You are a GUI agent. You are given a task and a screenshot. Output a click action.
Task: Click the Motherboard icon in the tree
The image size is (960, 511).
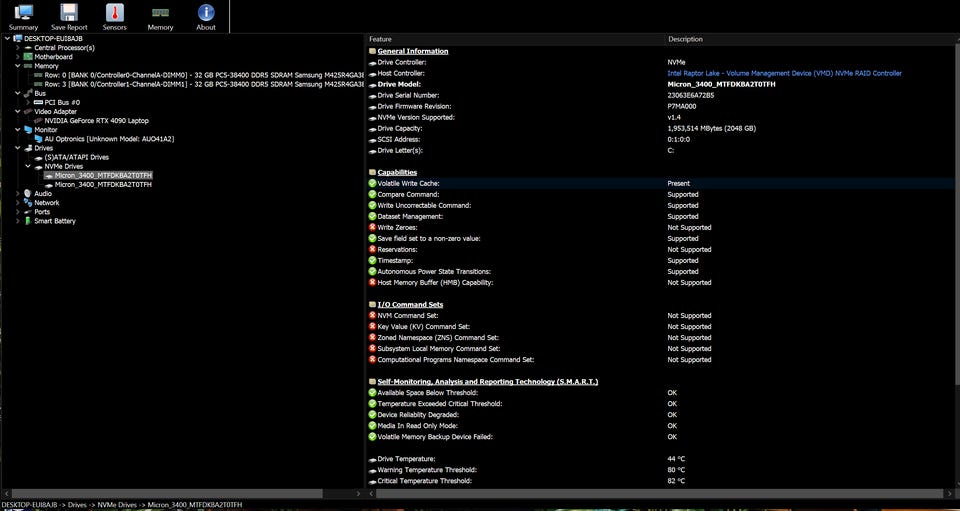pyautogui.click(x=28, y=57)
